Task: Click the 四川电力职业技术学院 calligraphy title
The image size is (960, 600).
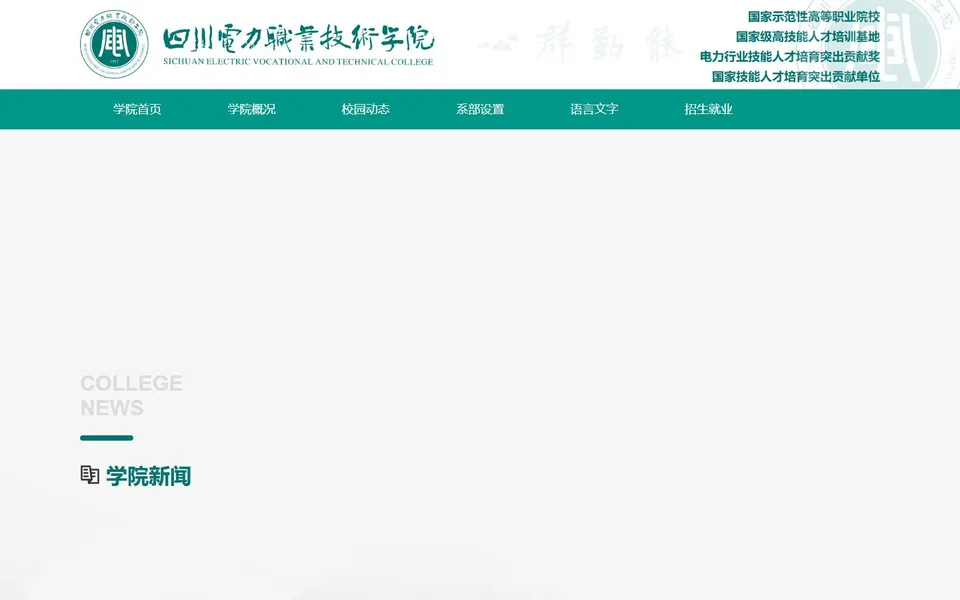Action: 299,38
